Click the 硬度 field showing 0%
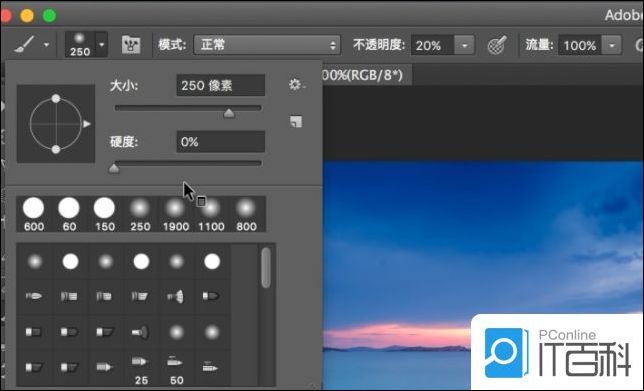The width and height of the screenshot is (644, 391). tap(221, 142)
